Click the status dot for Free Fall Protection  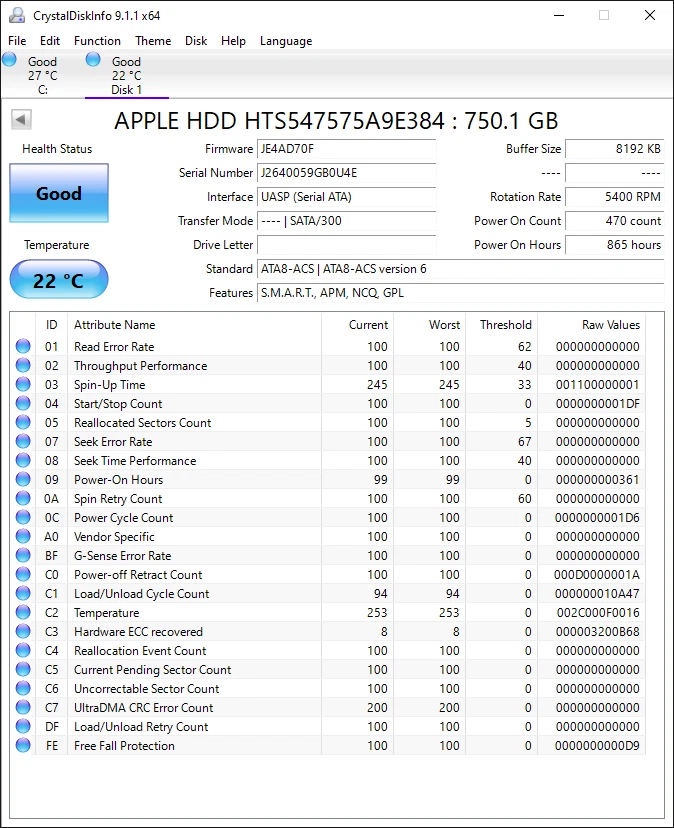point(22,745)
